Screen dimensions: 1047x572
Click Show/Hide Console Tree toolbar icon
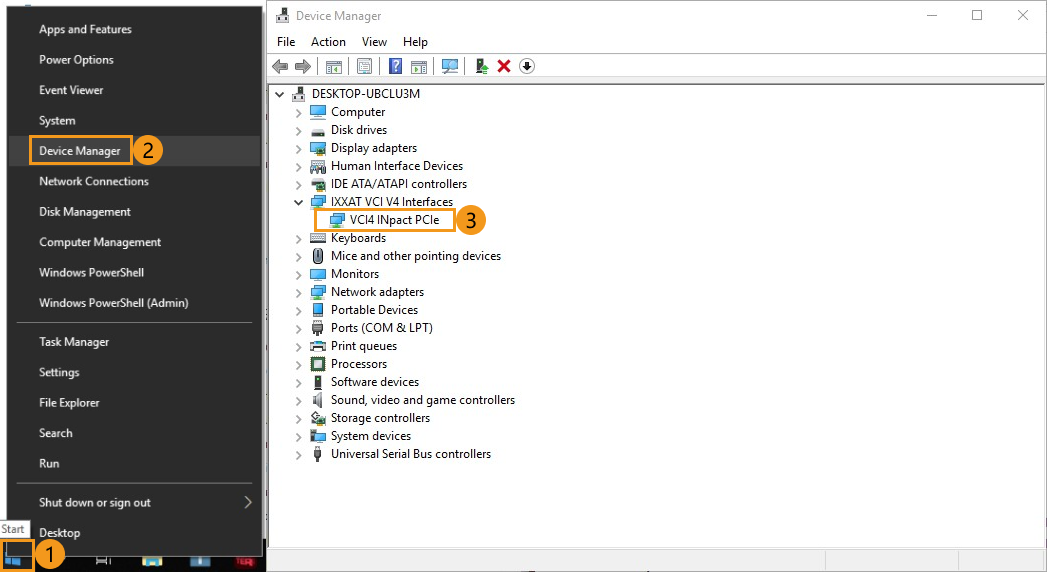point(333,66)
